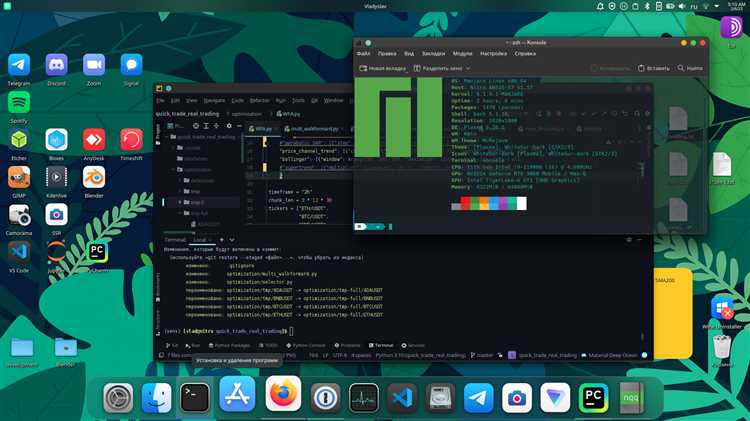
Task: Open the Модули menu in Konsole
Action: tap(463, 54)
